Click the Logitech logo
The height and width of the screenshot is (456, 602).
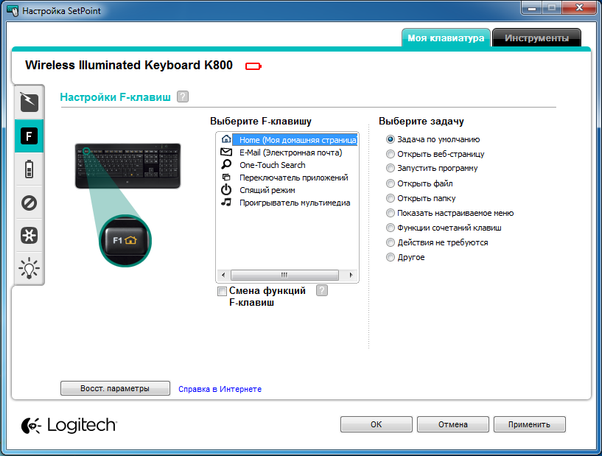click(x=69, y=425)
